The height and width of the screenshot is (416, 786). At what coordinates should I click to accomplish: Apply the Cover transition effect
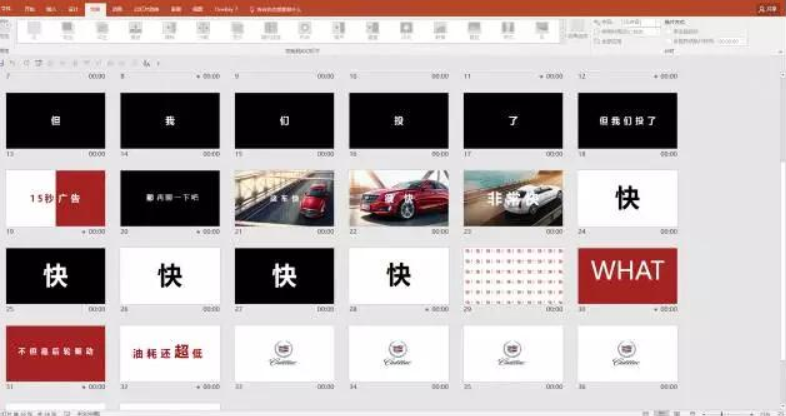[372, 30]
